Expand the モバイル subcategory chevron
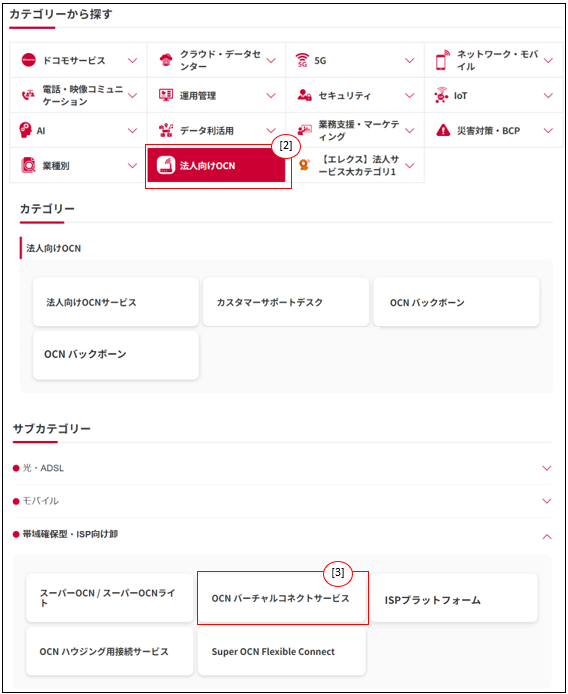This screenshot has height=694, width=568. coord(547,501)
